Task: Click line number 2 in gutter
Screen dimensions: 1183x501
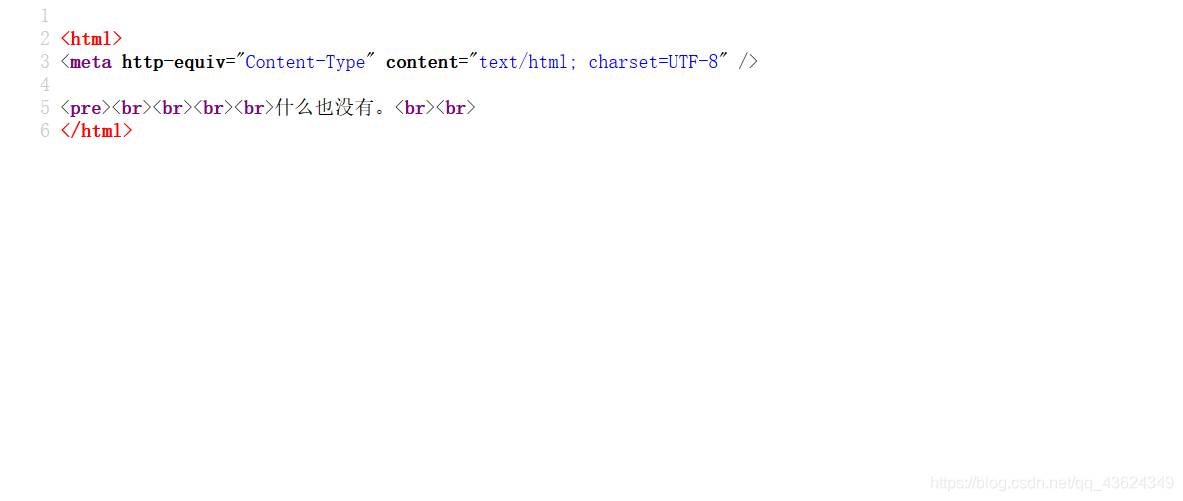Action: tap(45, 39)
